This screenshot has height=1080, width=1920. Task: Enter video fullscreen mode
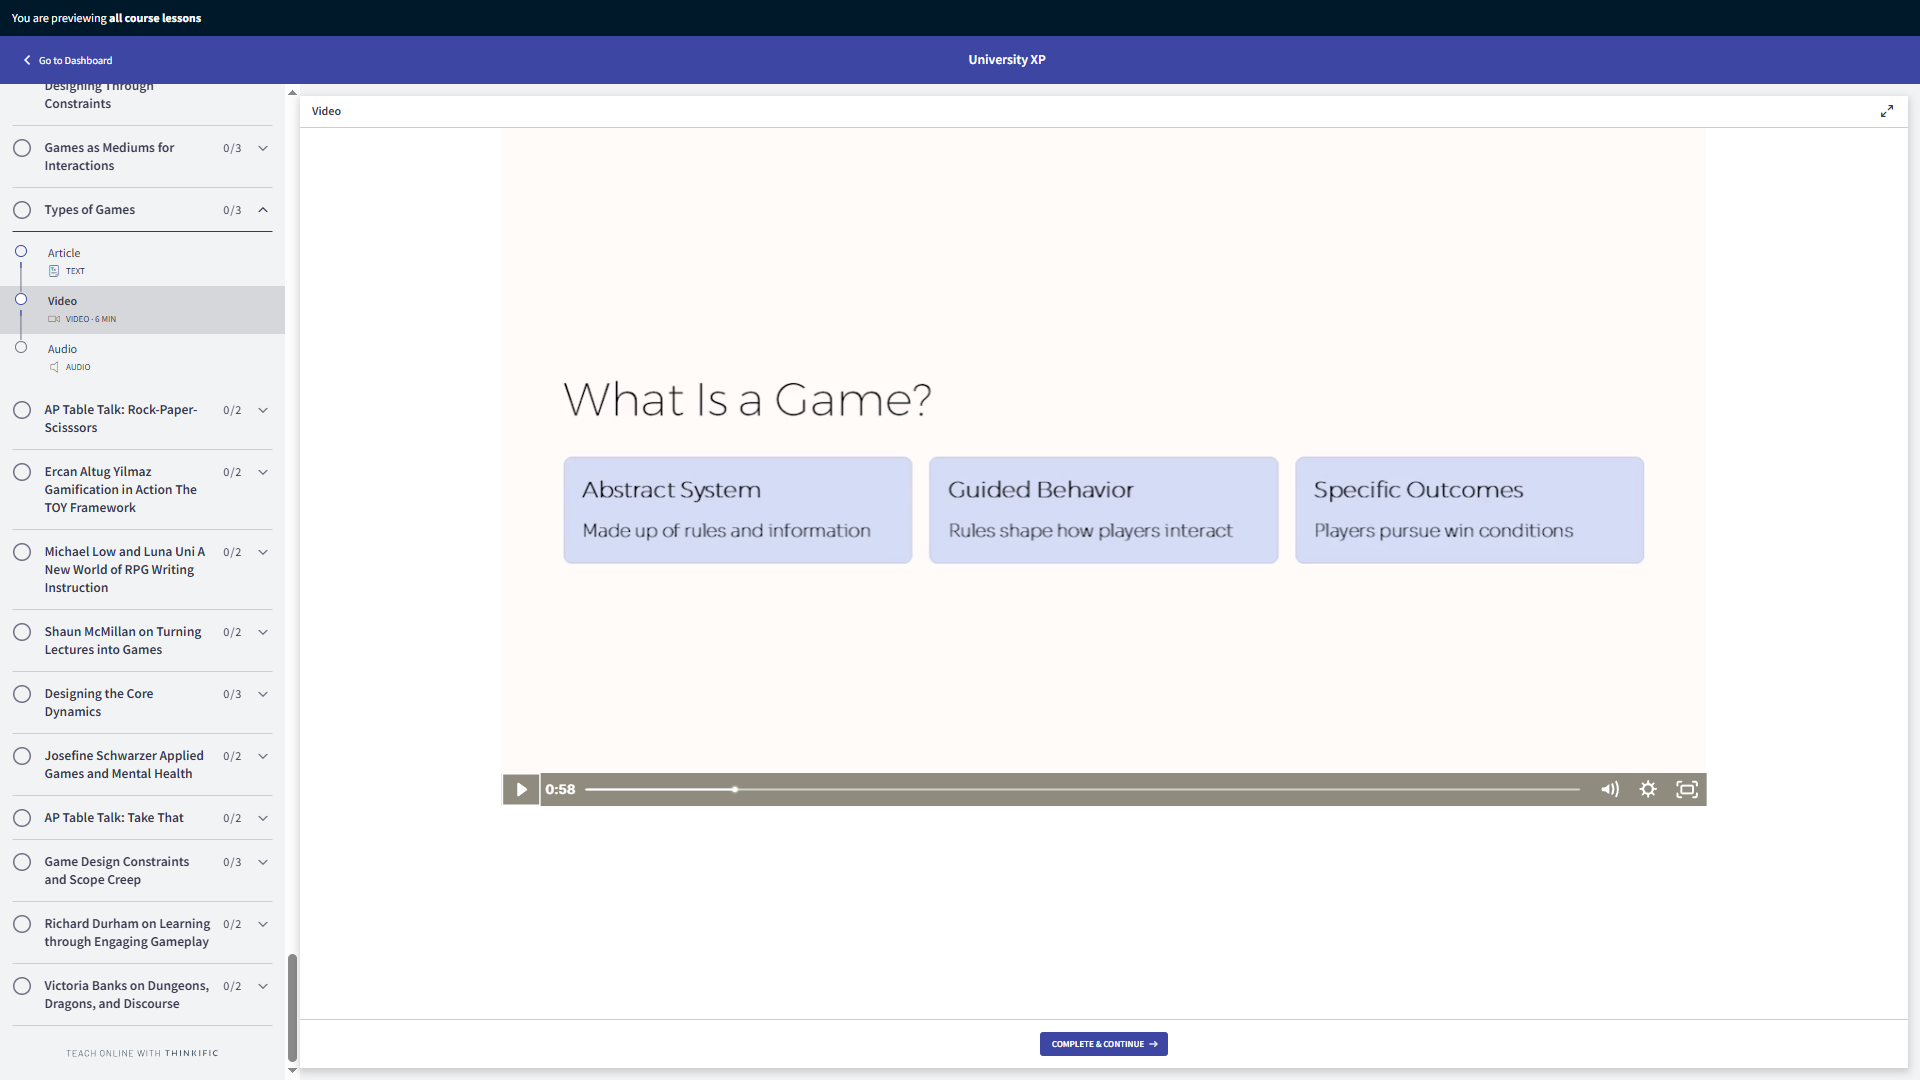coord(1687,789)
